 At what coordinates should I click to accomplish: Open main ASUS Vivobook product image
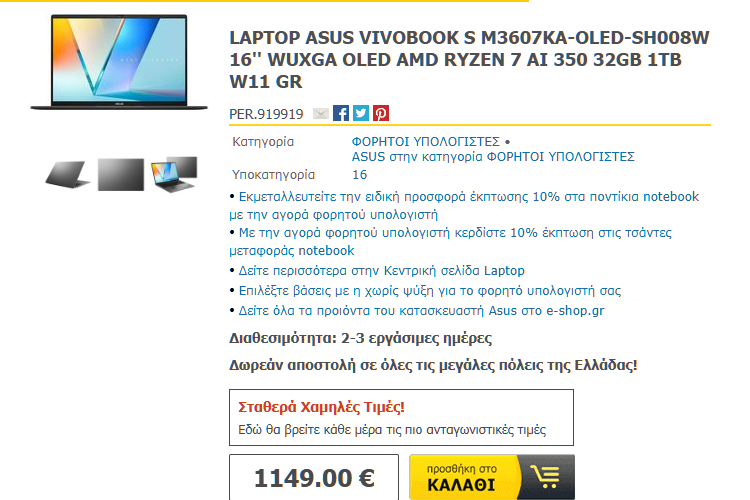pyautogui.click(x=119, y=62)
